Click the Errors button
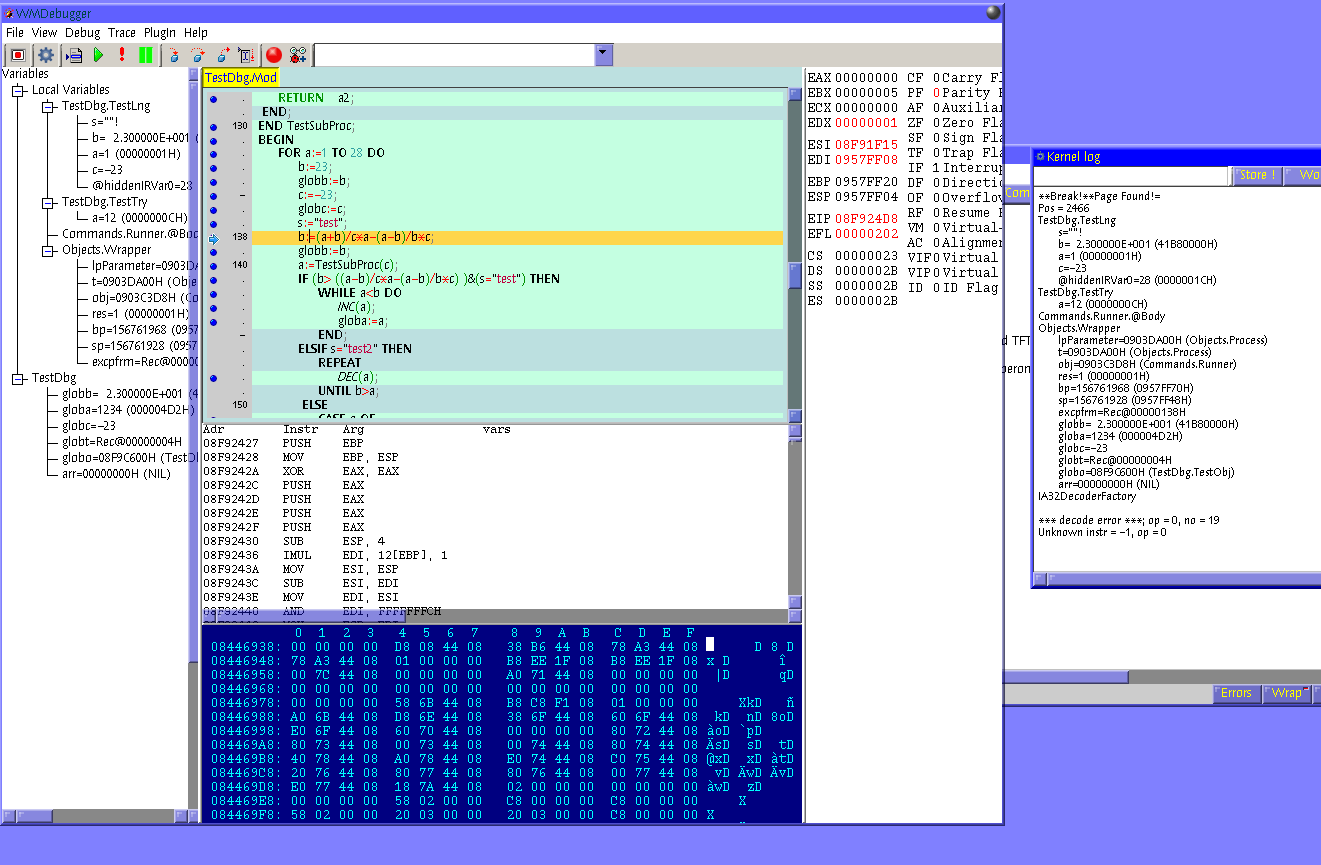1321x865 pixels. click(1236, 693)
